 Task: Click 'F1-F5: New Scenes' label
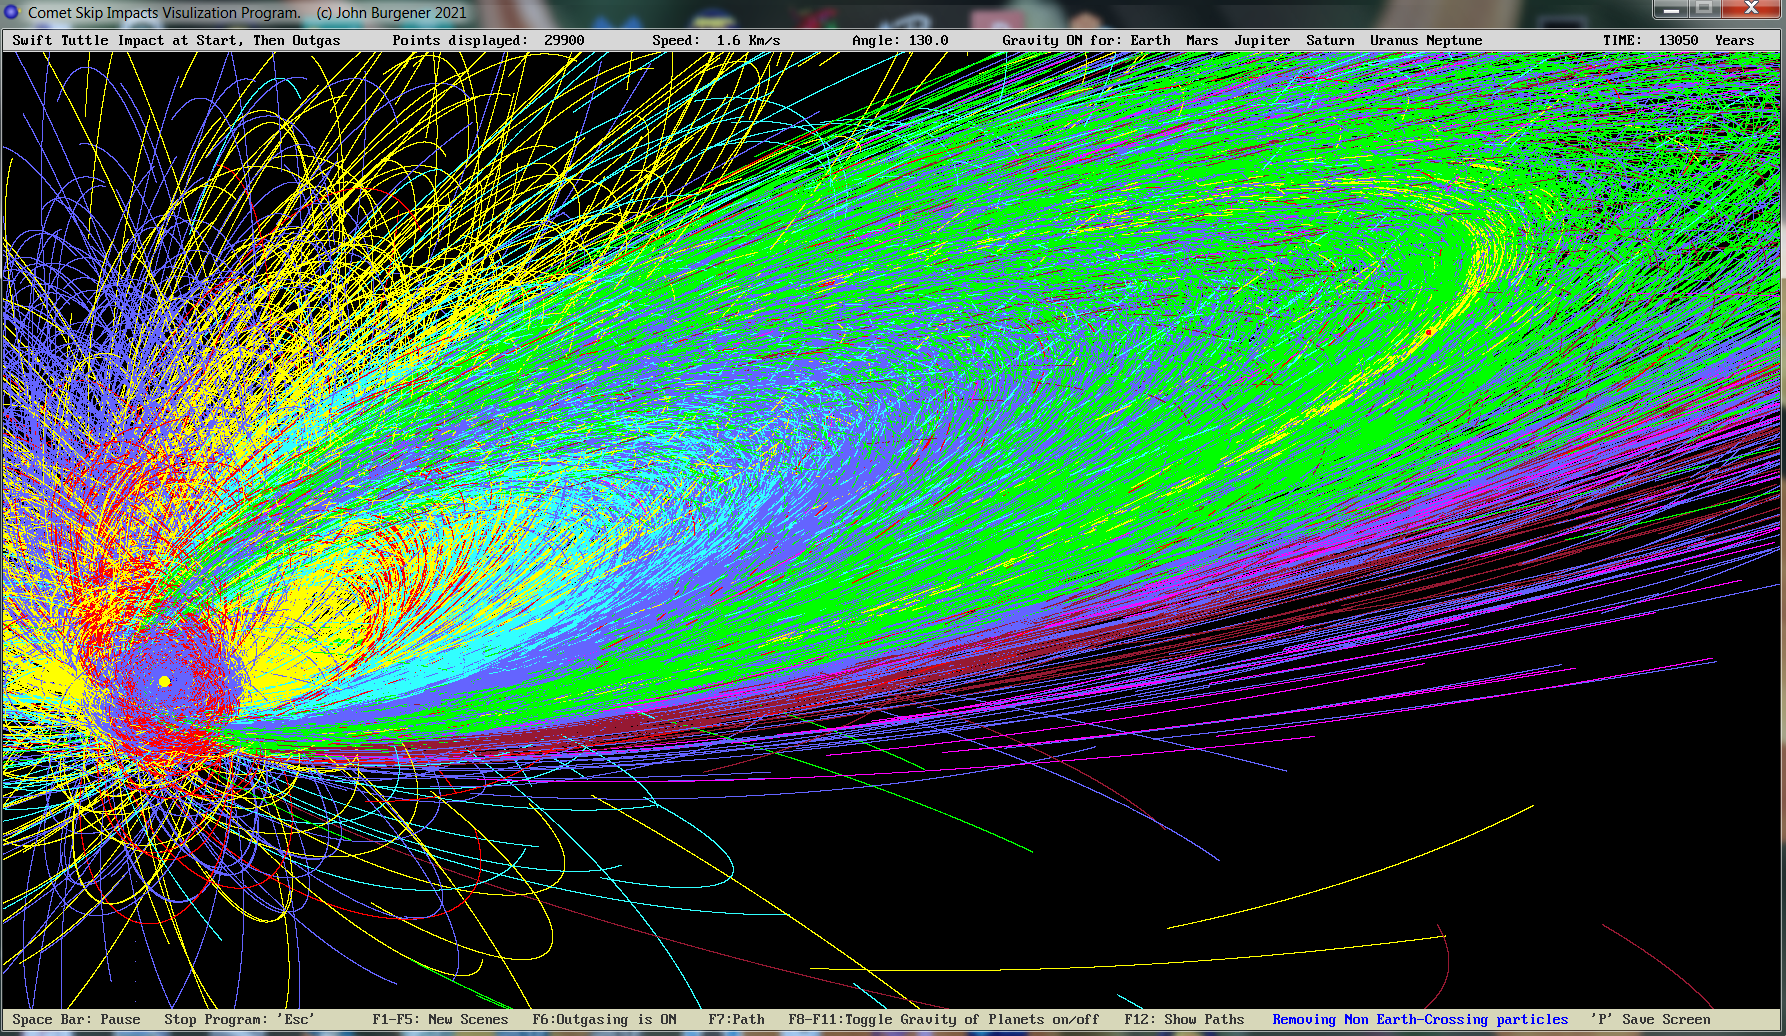pos(440,1019)
